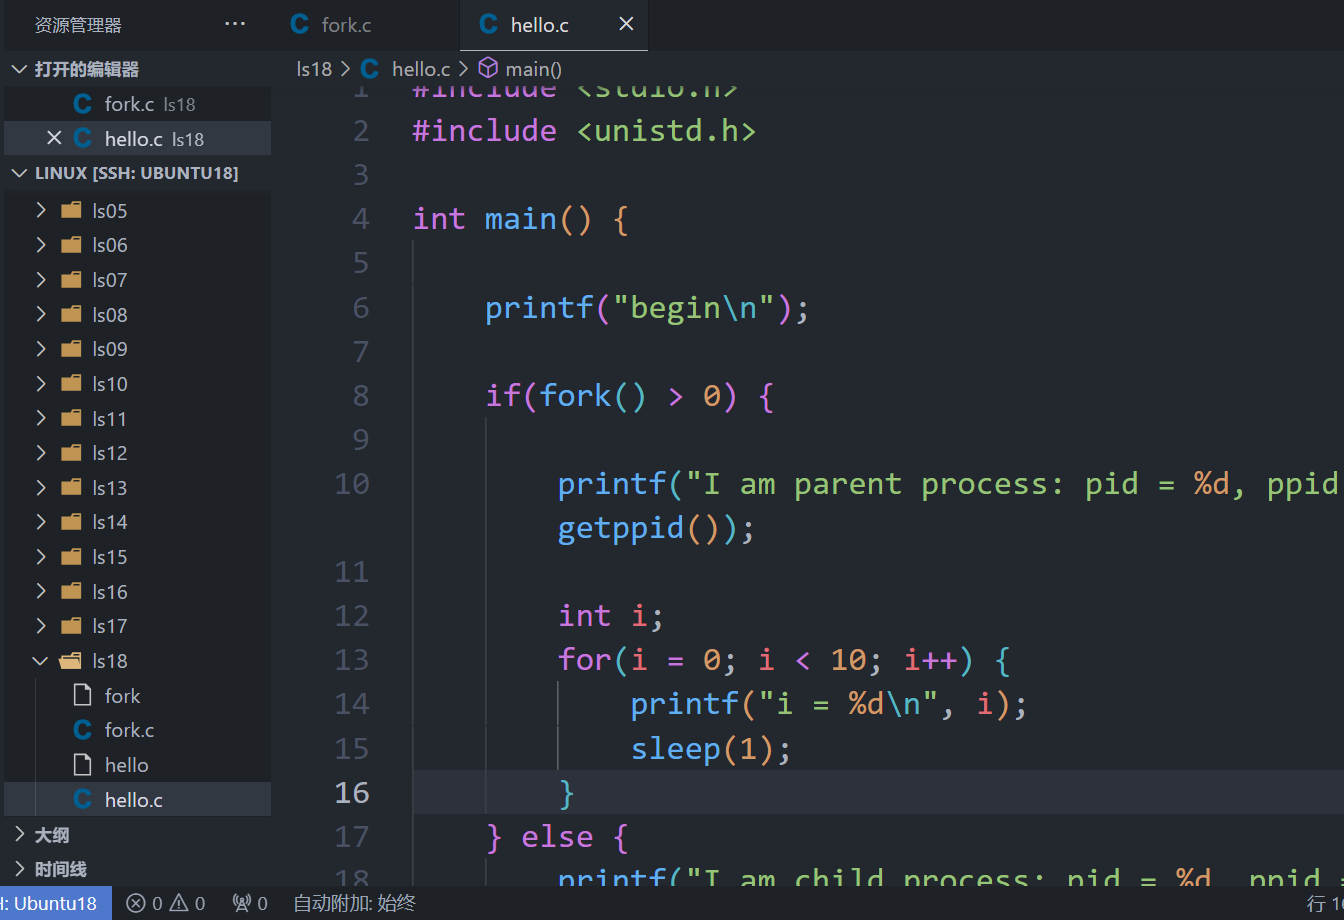
Task: Expand the ls09 folder
Action: pos(41,349)
